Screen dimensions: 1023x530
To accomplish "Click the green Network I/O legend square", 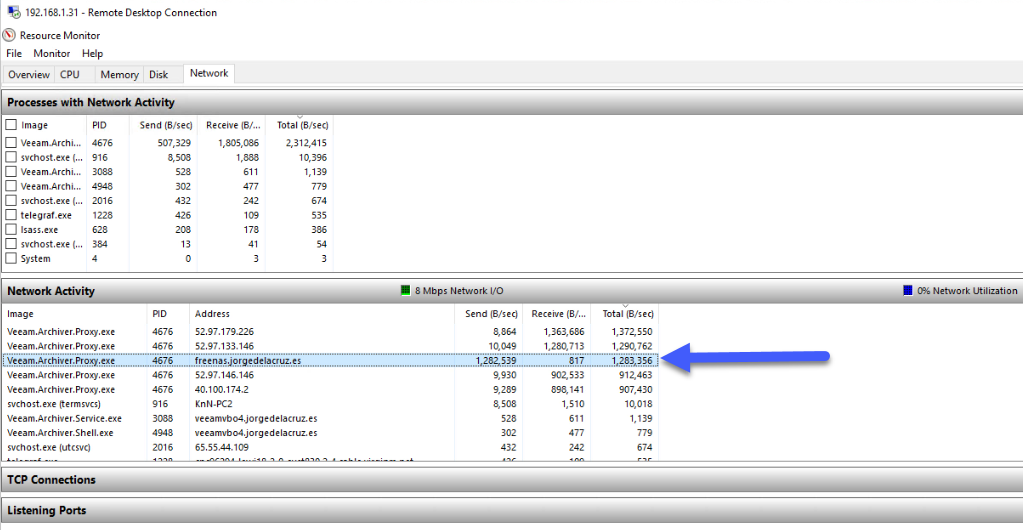I will point(405,290).
